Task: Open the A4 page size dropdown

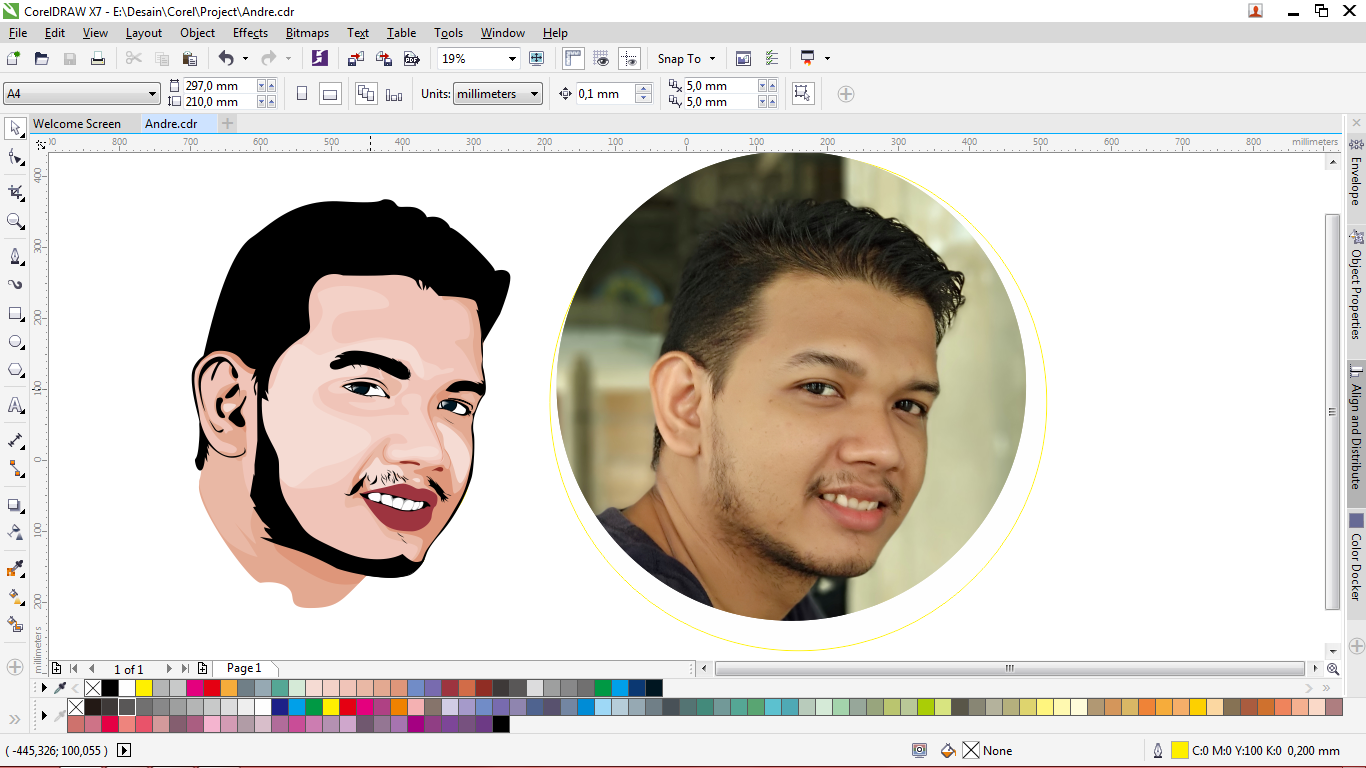Action: [x=152, y=94]
